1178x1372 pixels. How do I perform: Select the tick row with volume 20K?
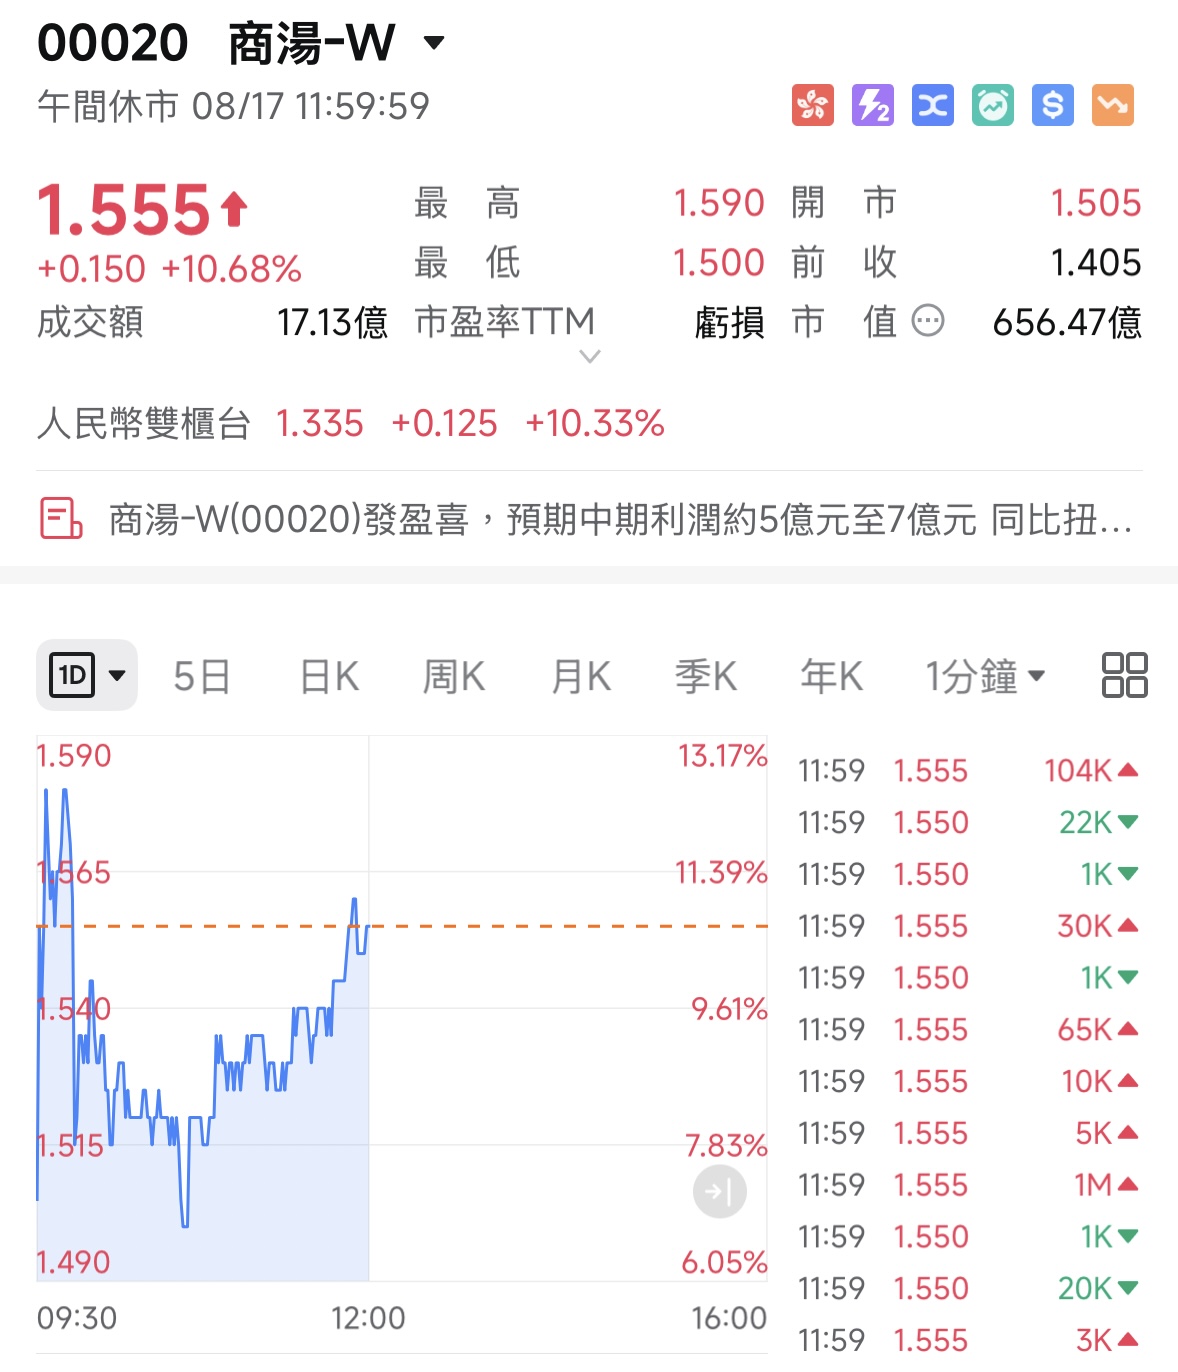tap(968, 1289)
